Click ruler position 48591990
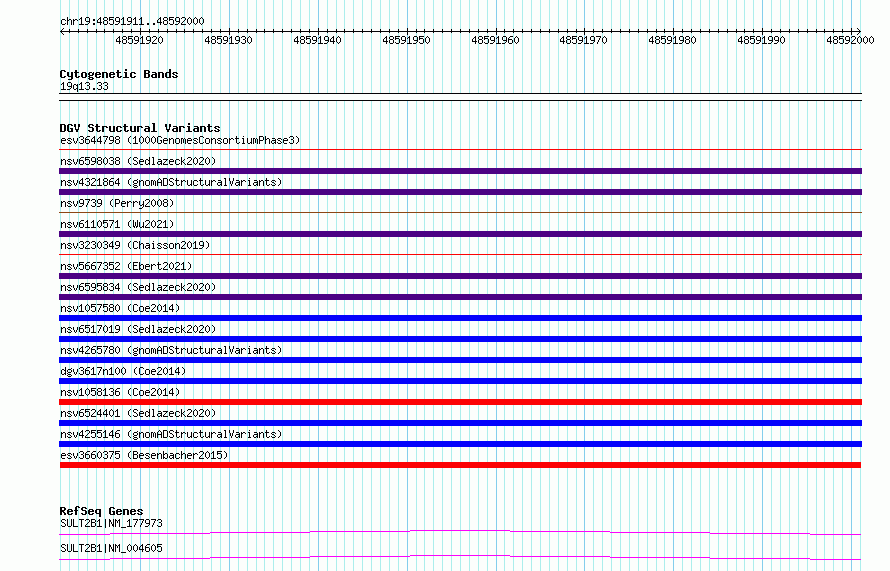 (x=761, y=40)
